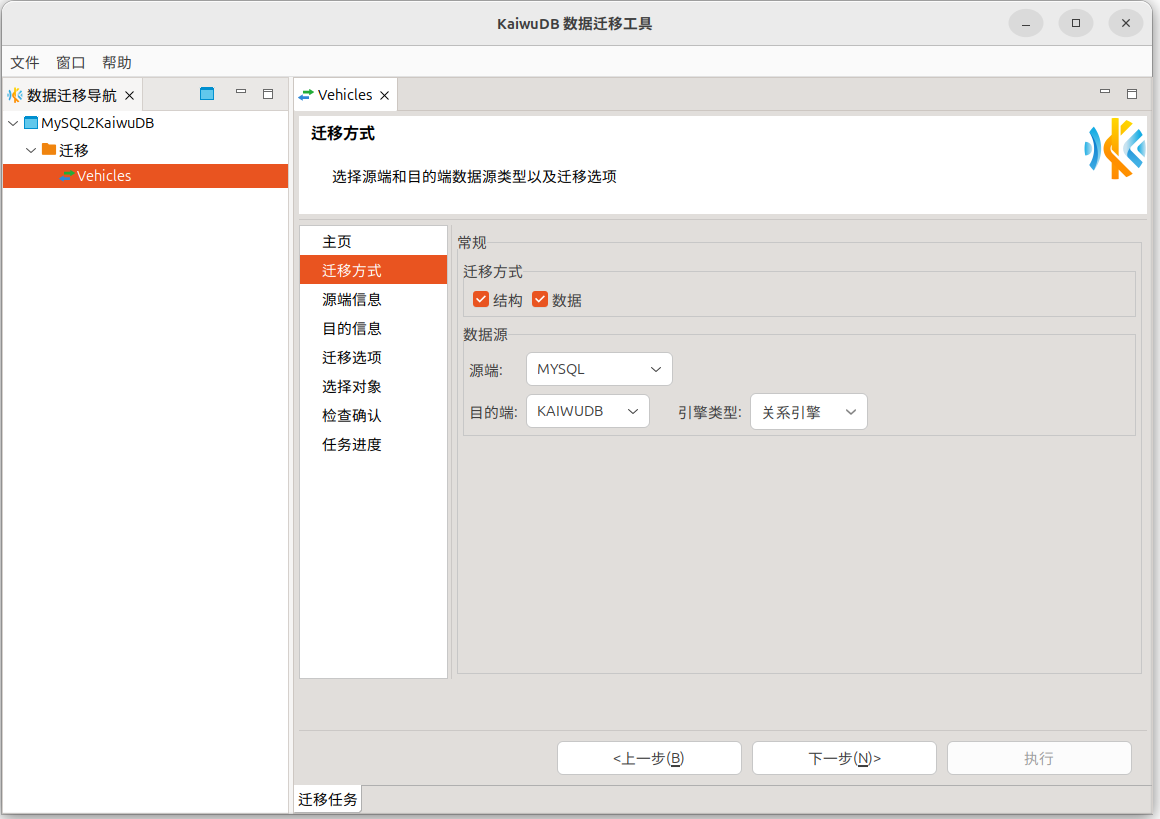Viewport: 1160px width, 819px height.
Task: Click the orange 迁移 folder icon
Action: 49,150
